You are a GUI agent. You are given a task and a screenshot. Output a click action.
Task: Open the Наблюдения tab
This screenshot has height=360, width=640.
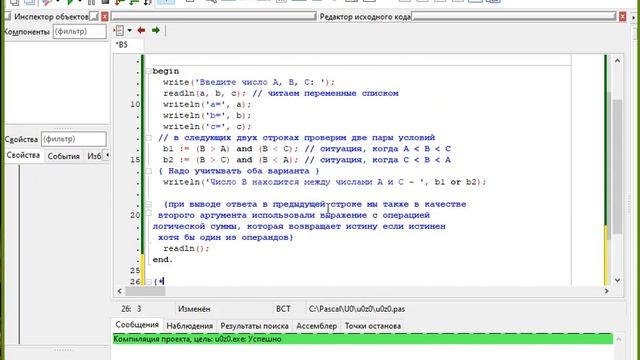[189, 326]
